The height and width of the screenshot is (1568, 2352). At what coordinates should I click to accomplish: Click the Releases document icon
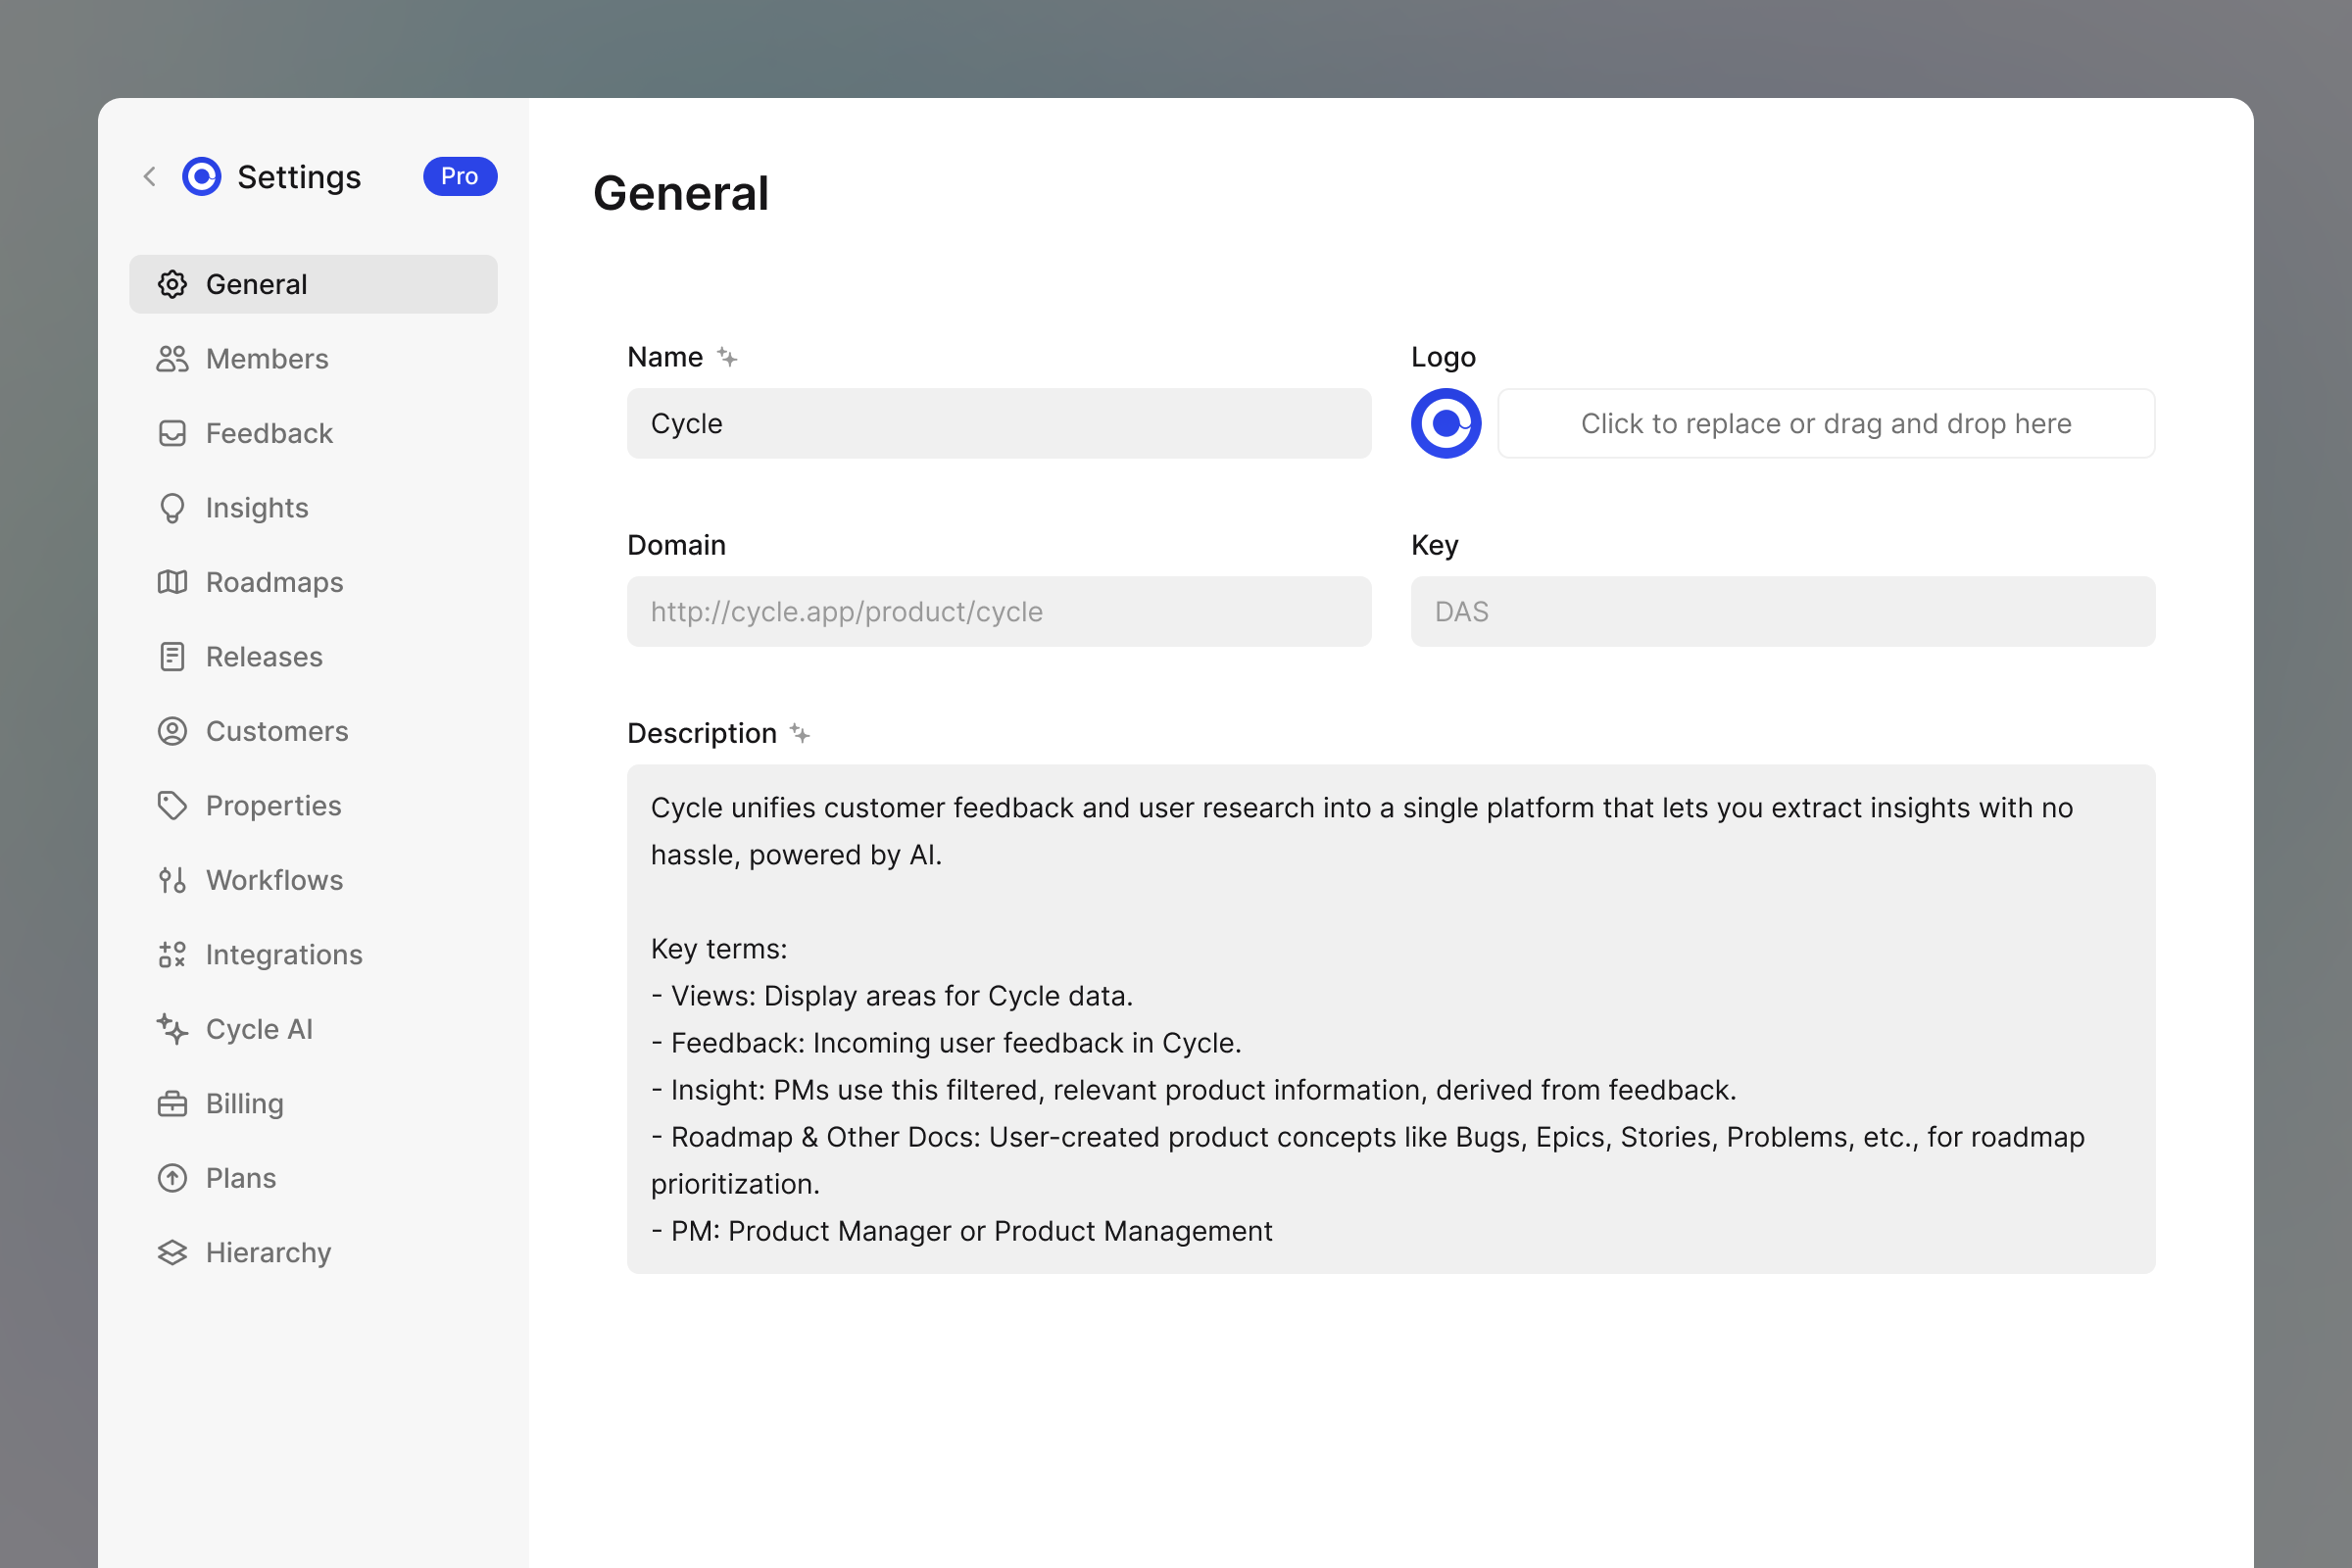[172, 657]
